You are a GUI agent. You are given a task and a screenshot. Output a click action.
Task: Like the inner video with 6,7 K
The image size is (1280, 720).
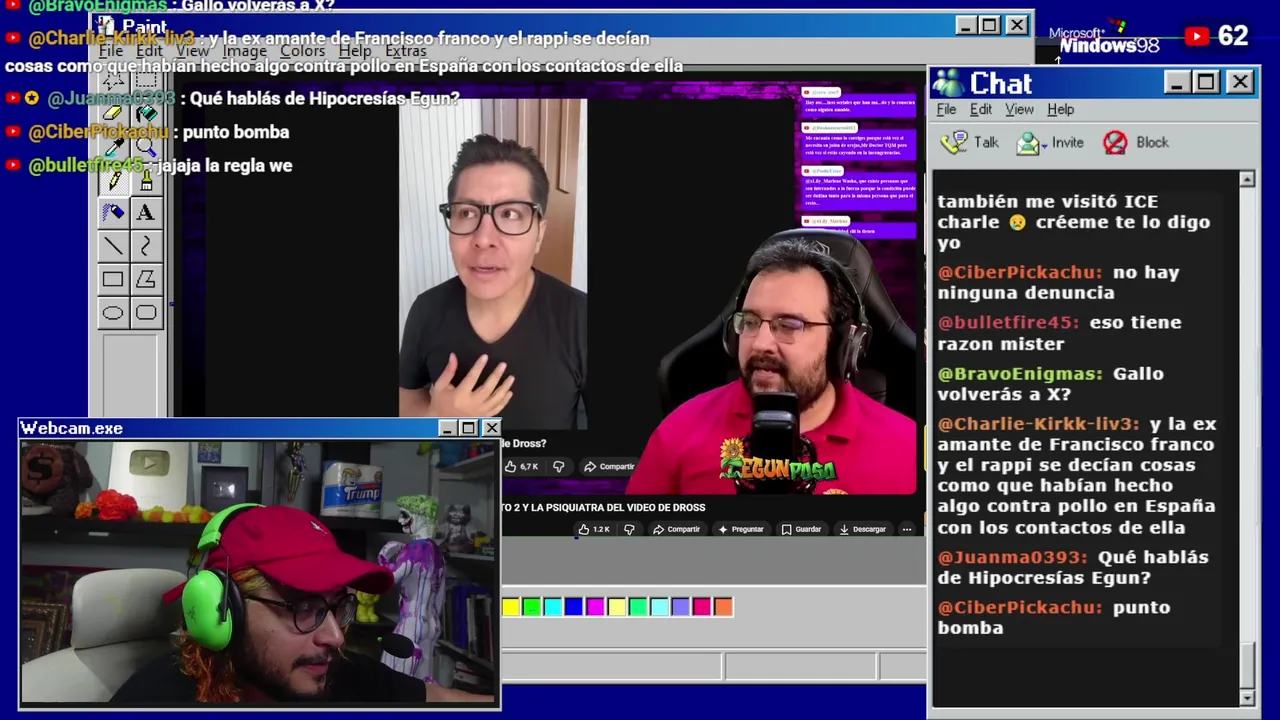(510, 466)
